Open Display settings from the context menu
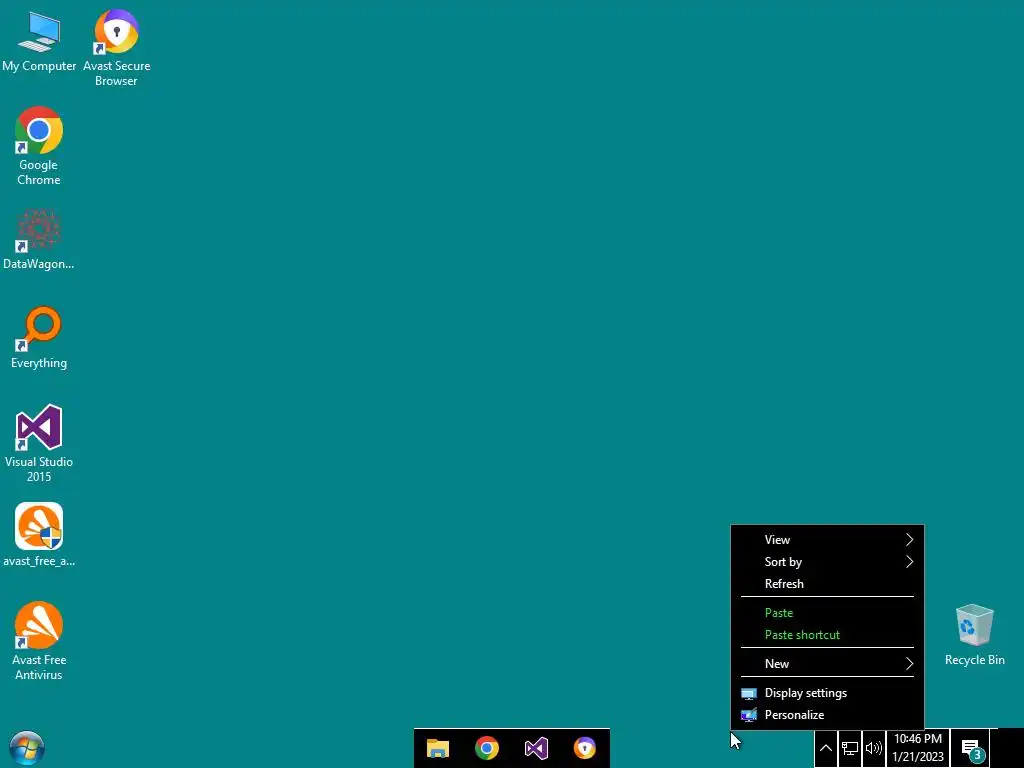This screenshot has height=768, width=1024. [x=827, y=693]
